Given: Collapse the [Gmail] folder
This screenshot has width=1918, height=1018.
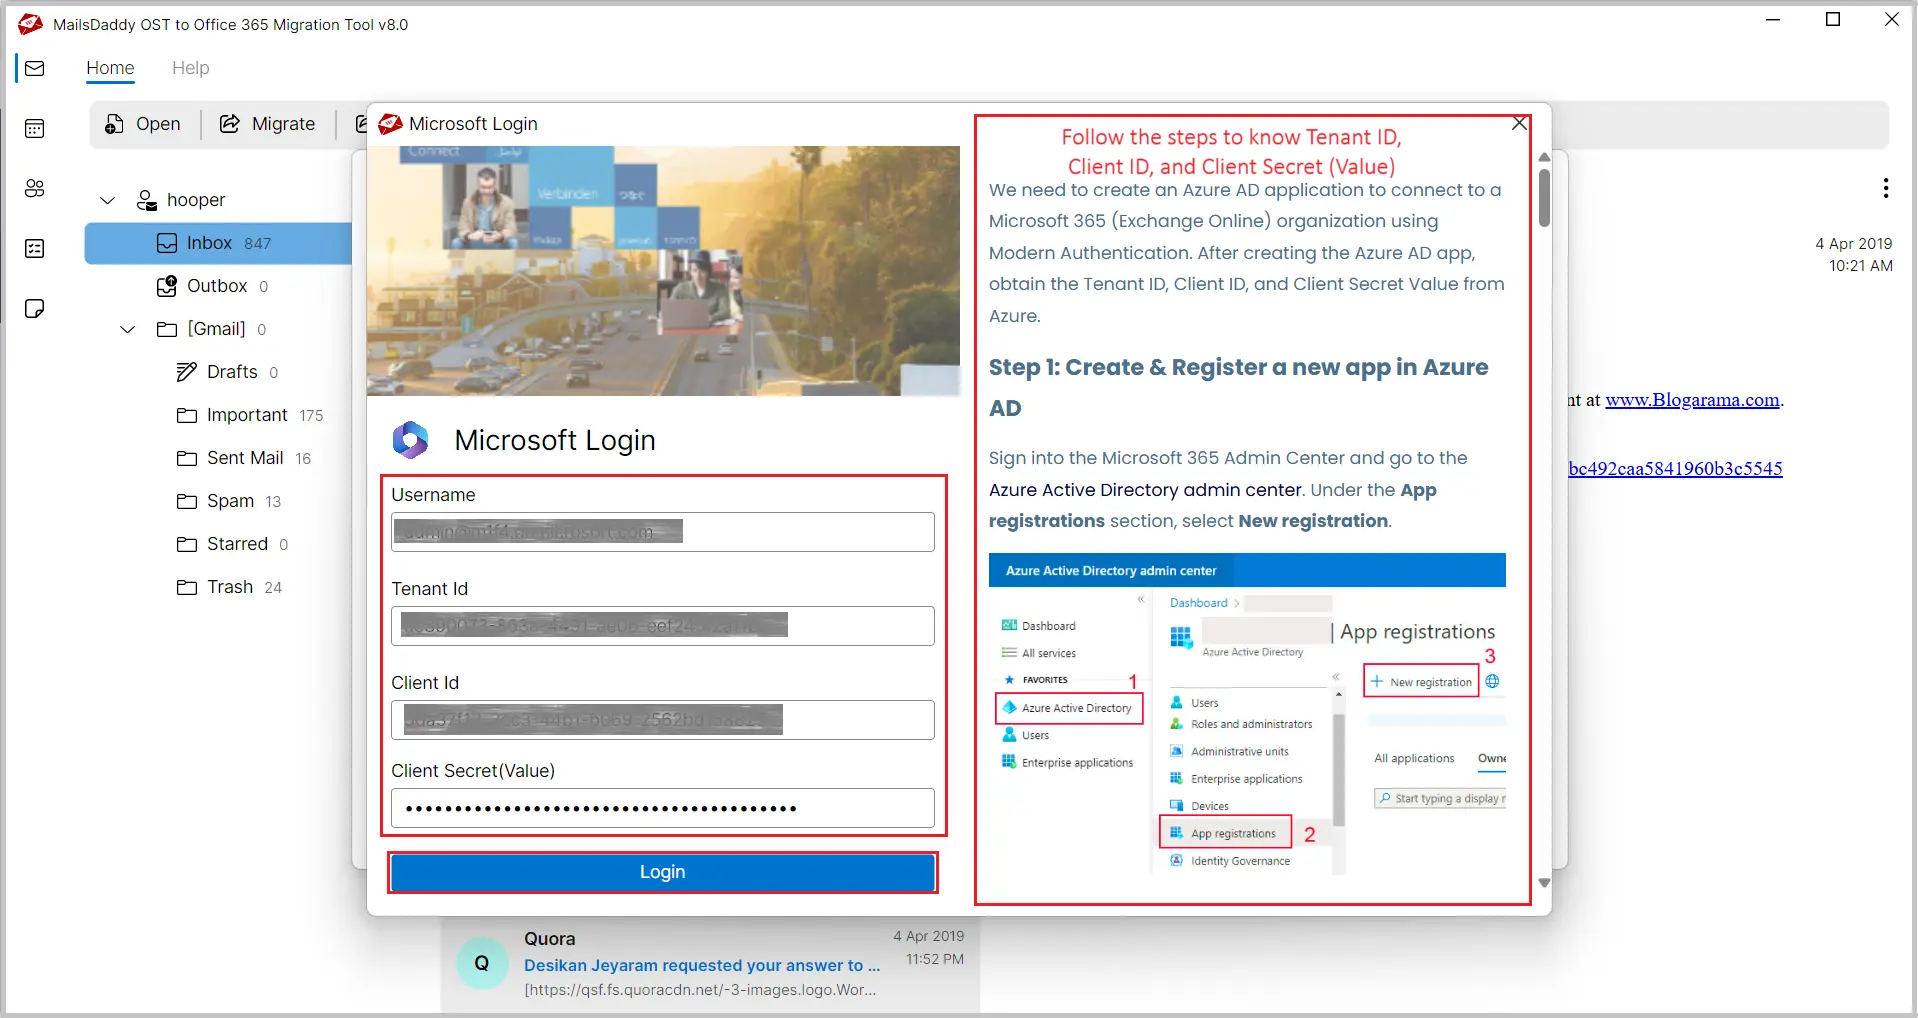Looking at the screenshot, I should [128, 329].
